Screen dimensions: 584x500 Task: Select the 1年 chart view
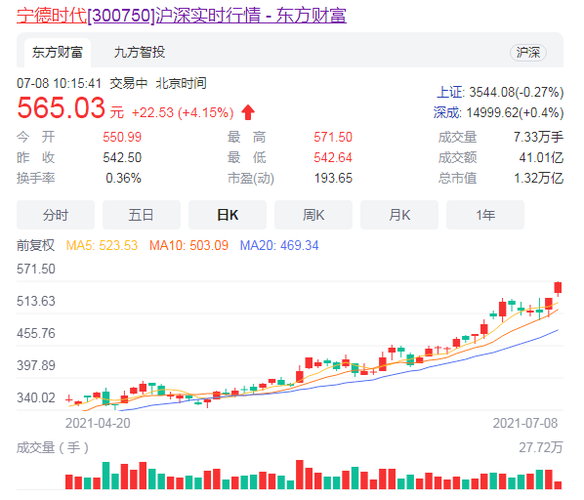pyautogui.click(x=485, y=215)
